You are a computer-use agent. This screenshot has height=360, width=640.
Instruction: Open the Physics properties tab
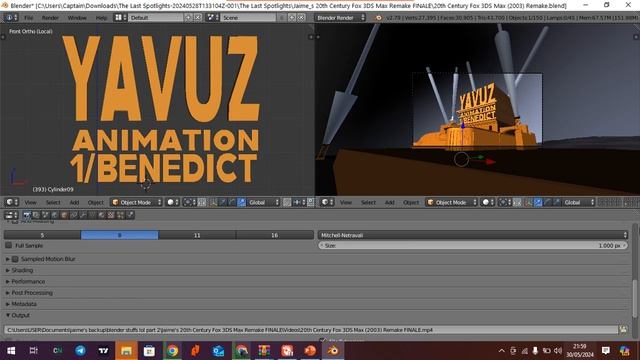click(x=130, y=215)
